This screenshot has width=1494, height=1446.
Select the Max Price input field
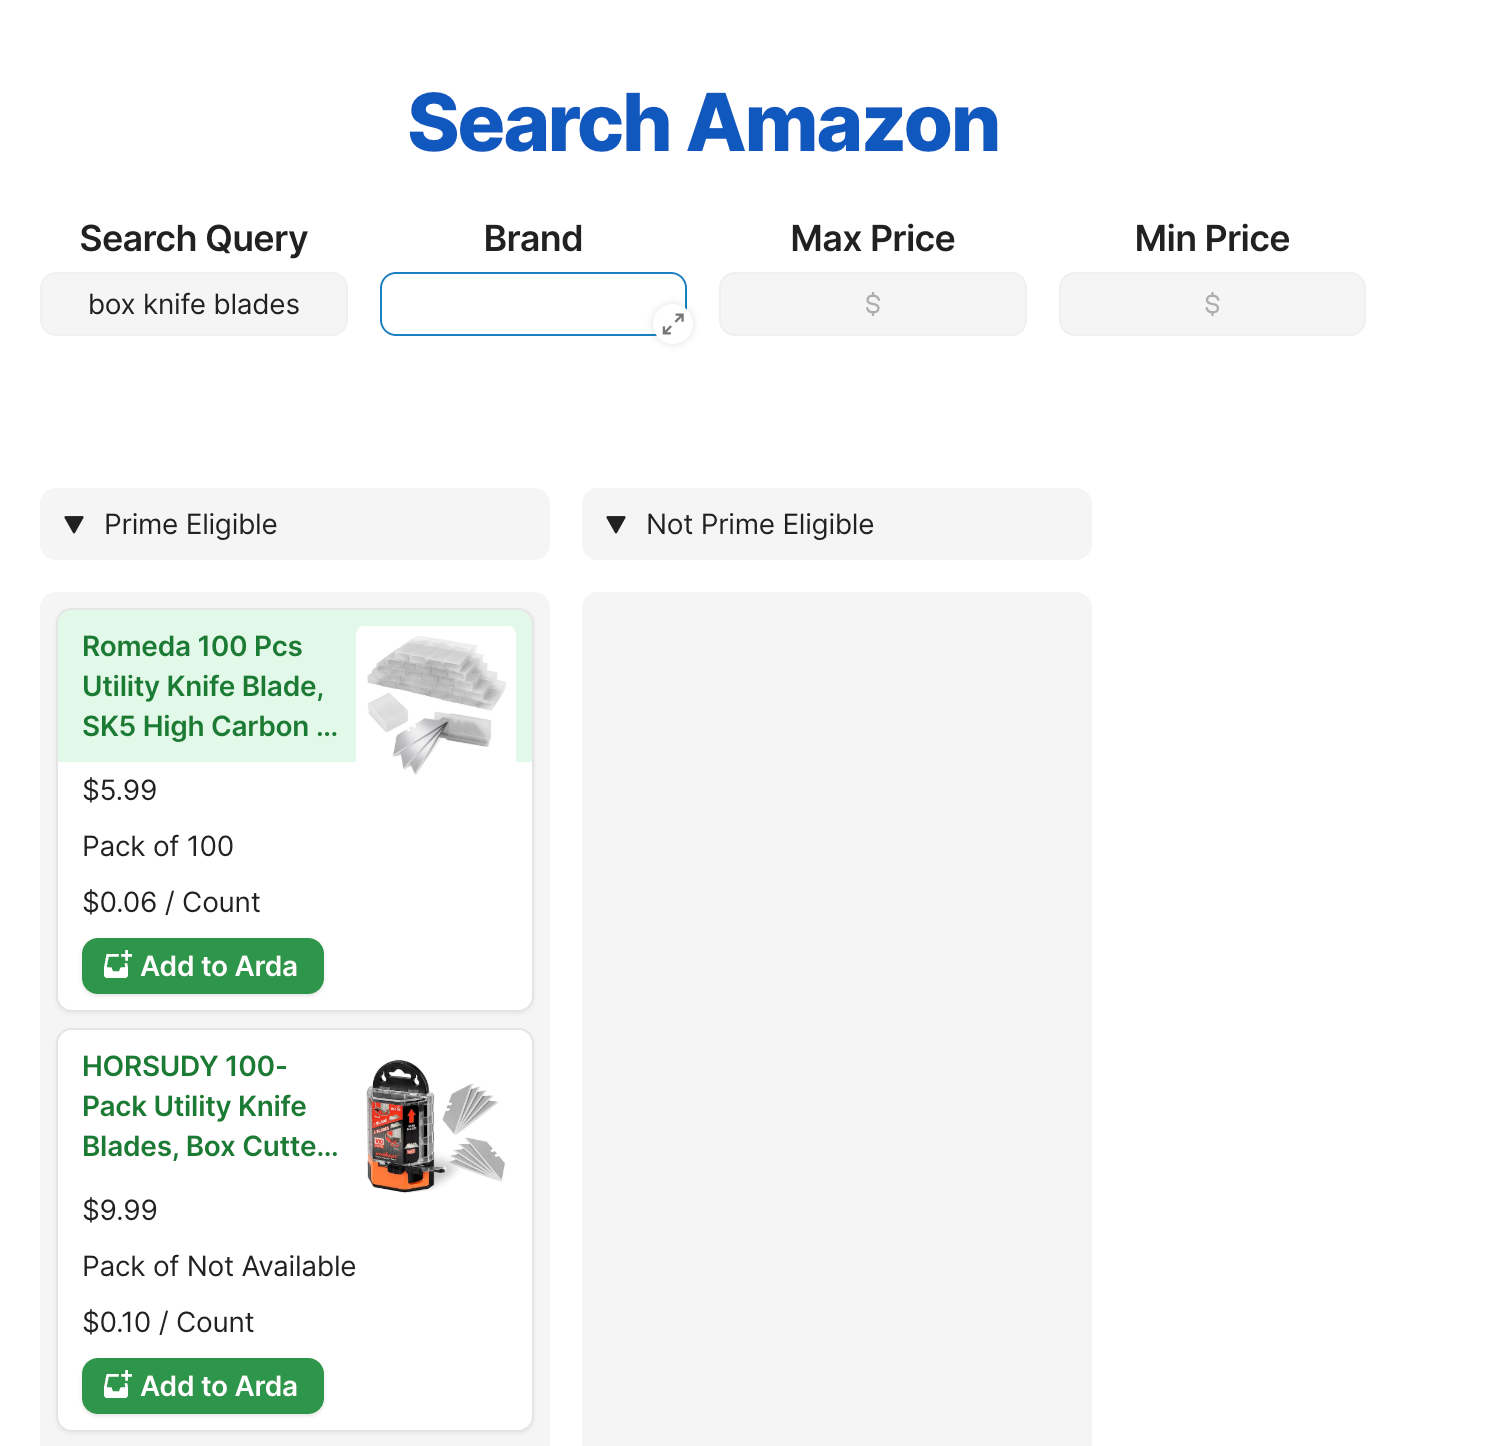point(872,304)
